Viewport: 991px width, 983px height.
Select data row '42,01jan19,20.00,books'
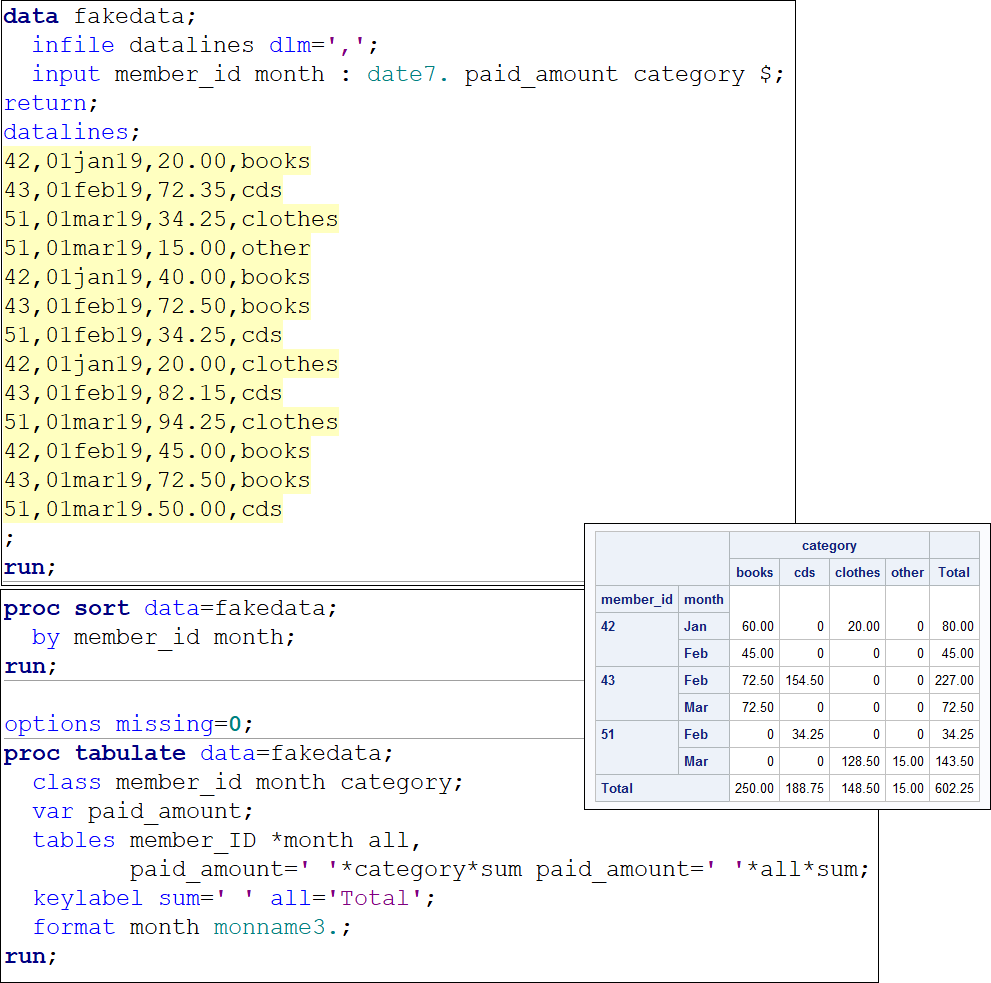pyautogui.click(x=157, y=161)
